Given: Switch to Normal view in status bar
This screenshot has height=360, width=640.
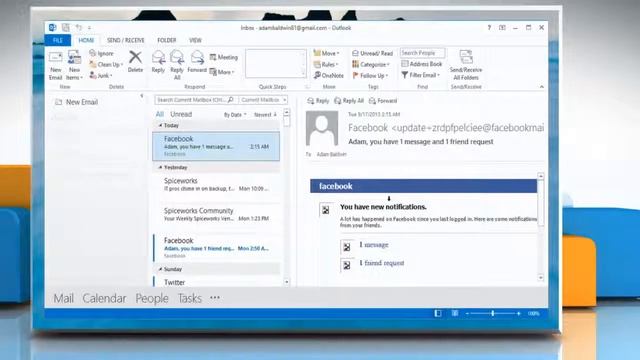Looking at the screenshot, I should point(438,313).
